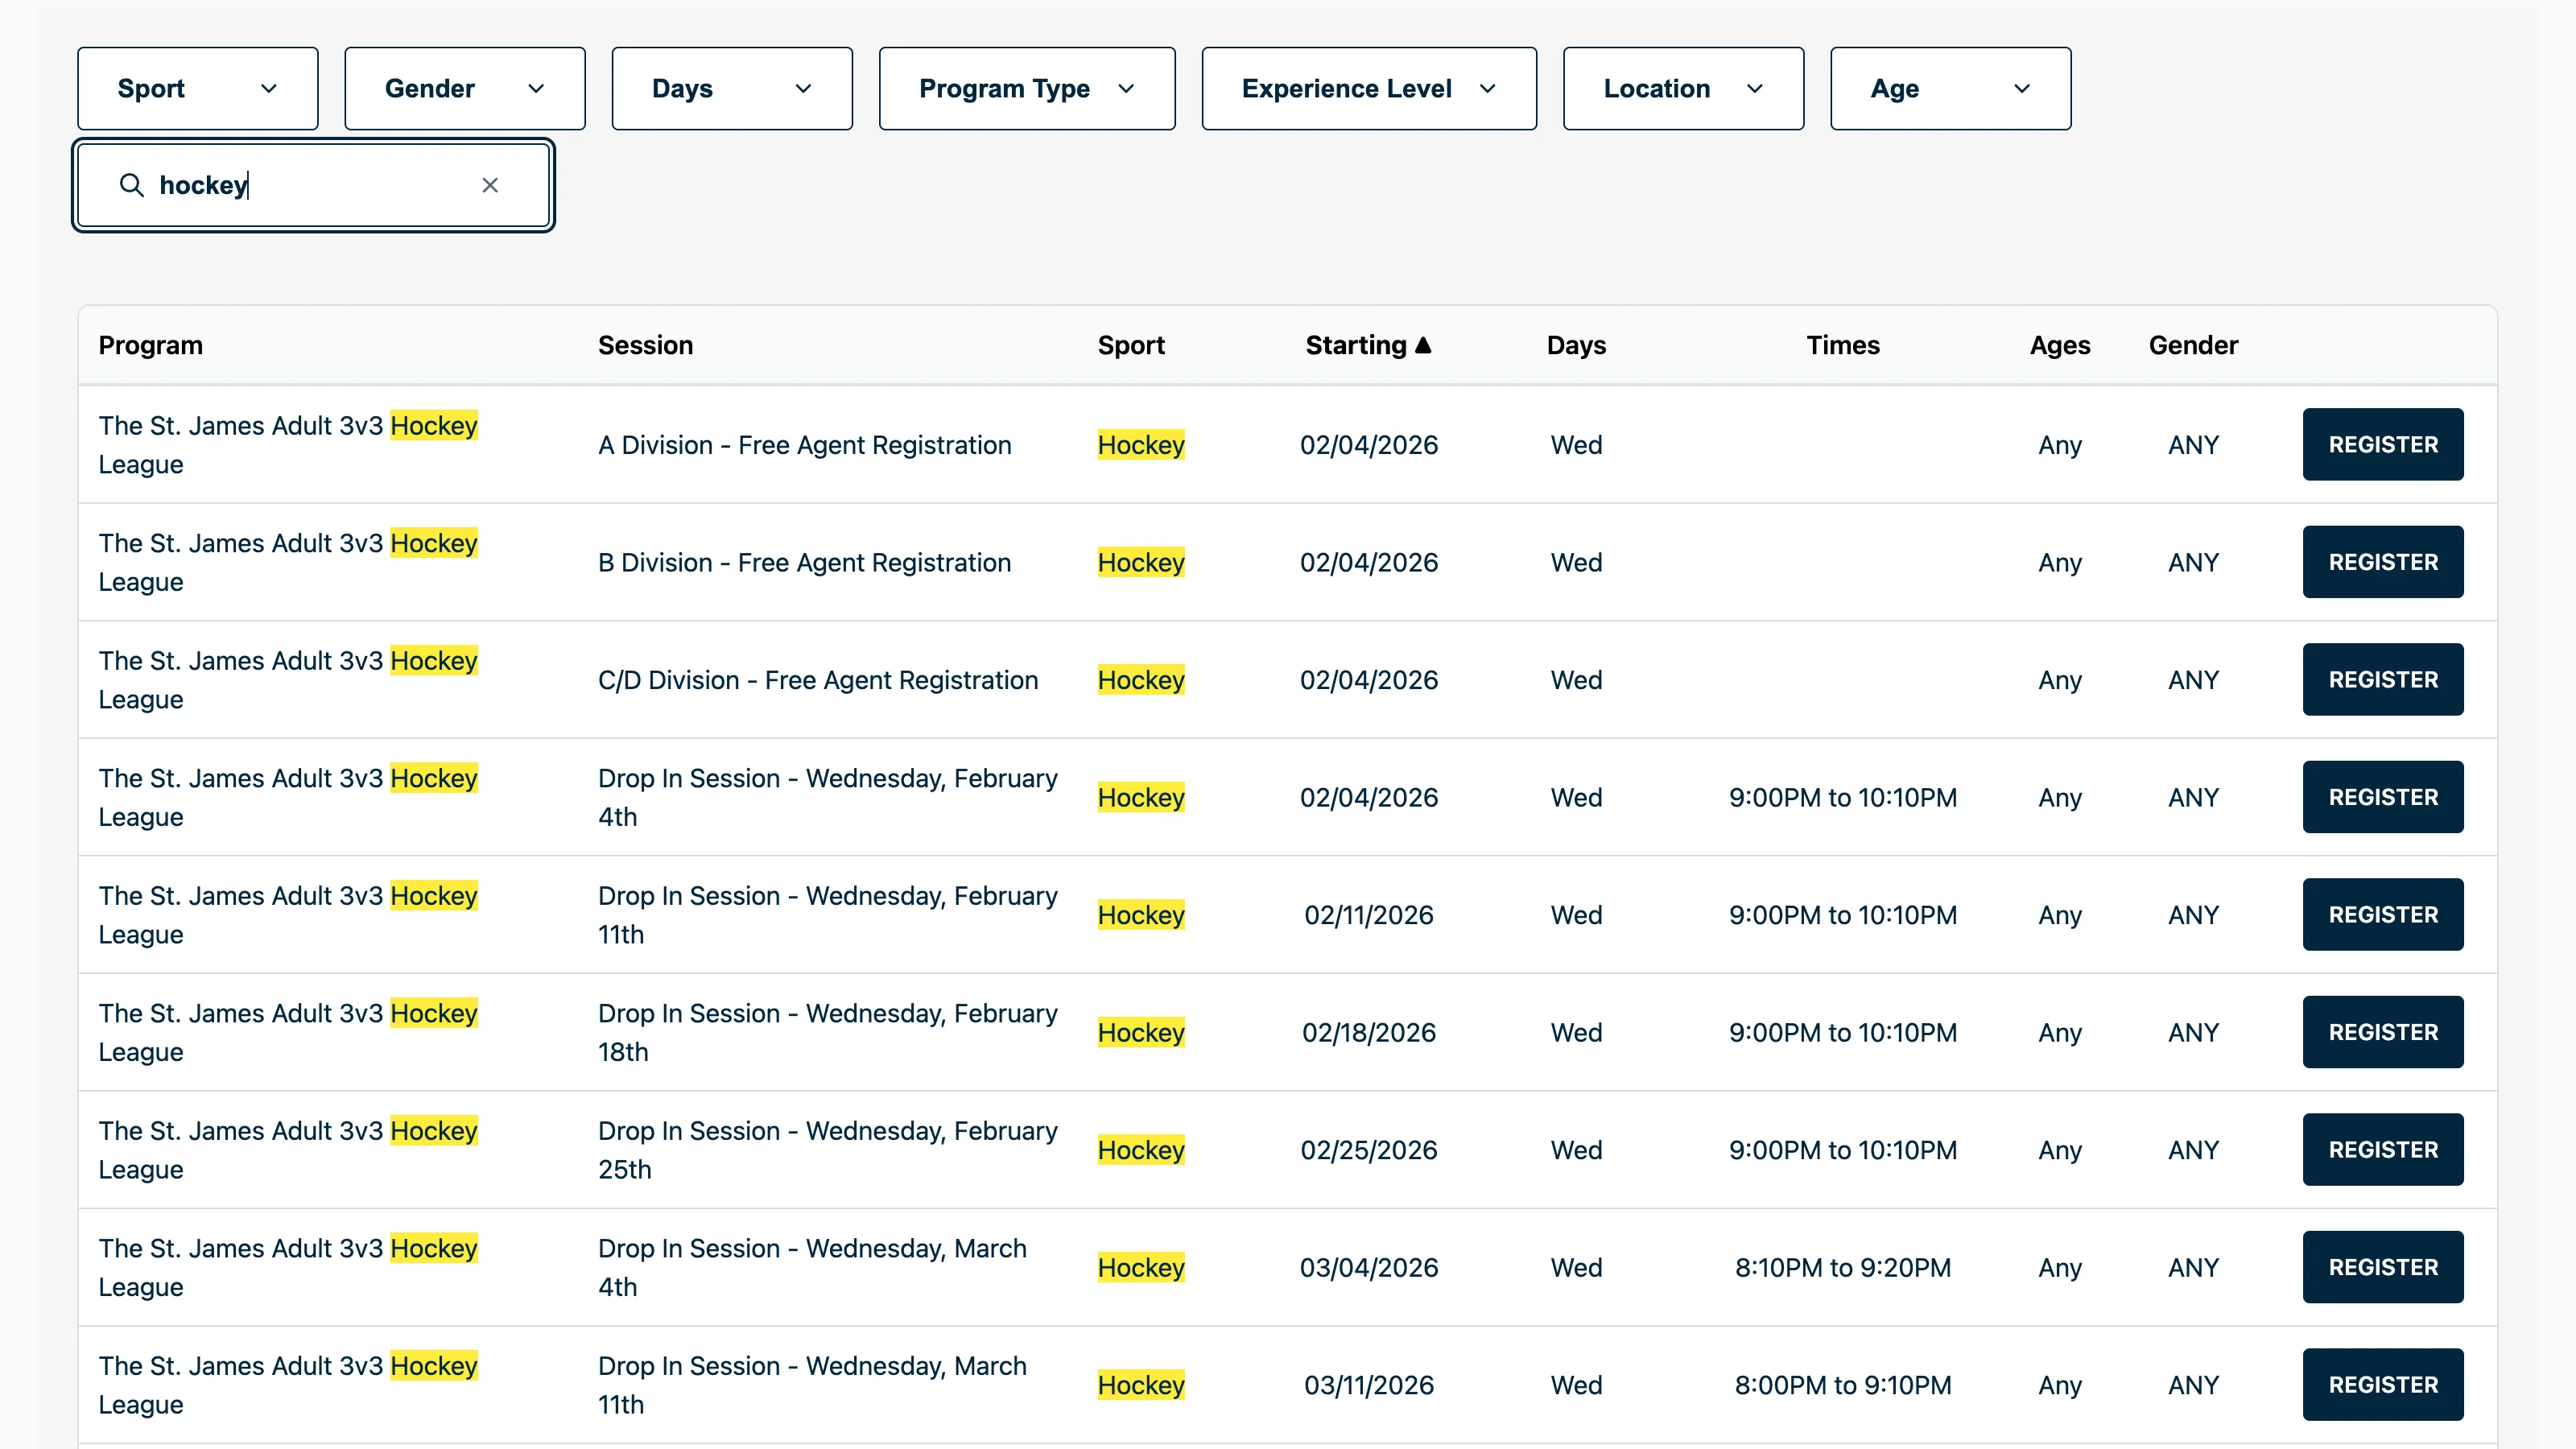Open the Sport filter dropdown

click(x=197, y=88)
